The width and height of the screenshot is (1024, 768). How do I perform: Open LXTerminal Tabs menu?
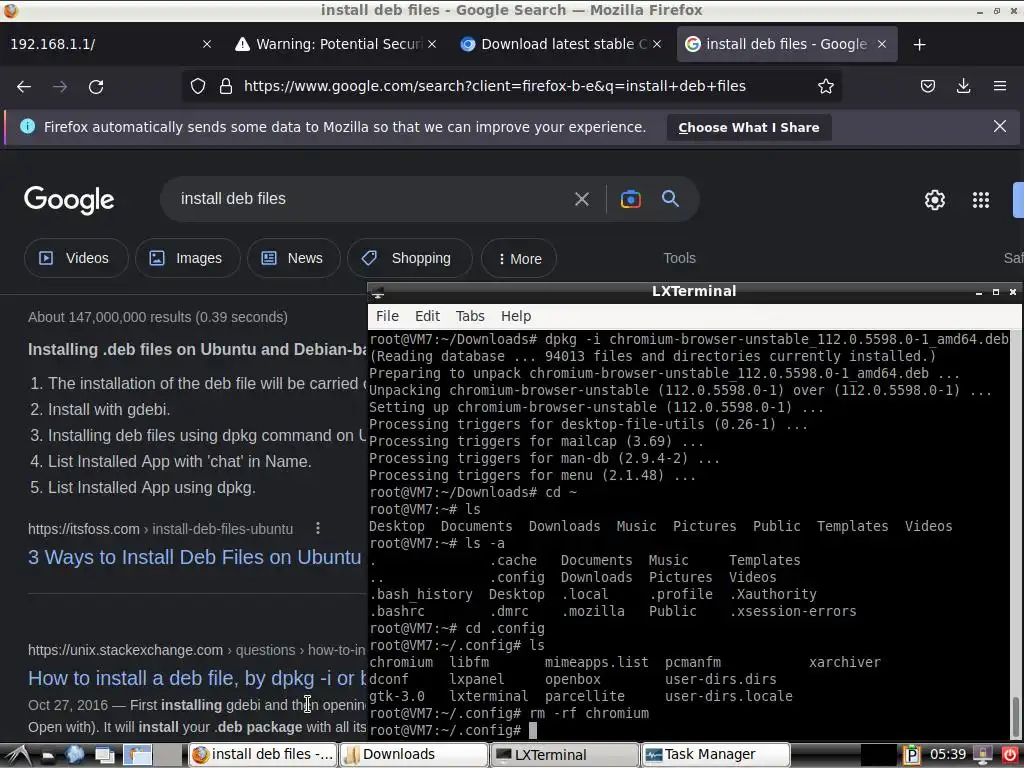[470, 316]
